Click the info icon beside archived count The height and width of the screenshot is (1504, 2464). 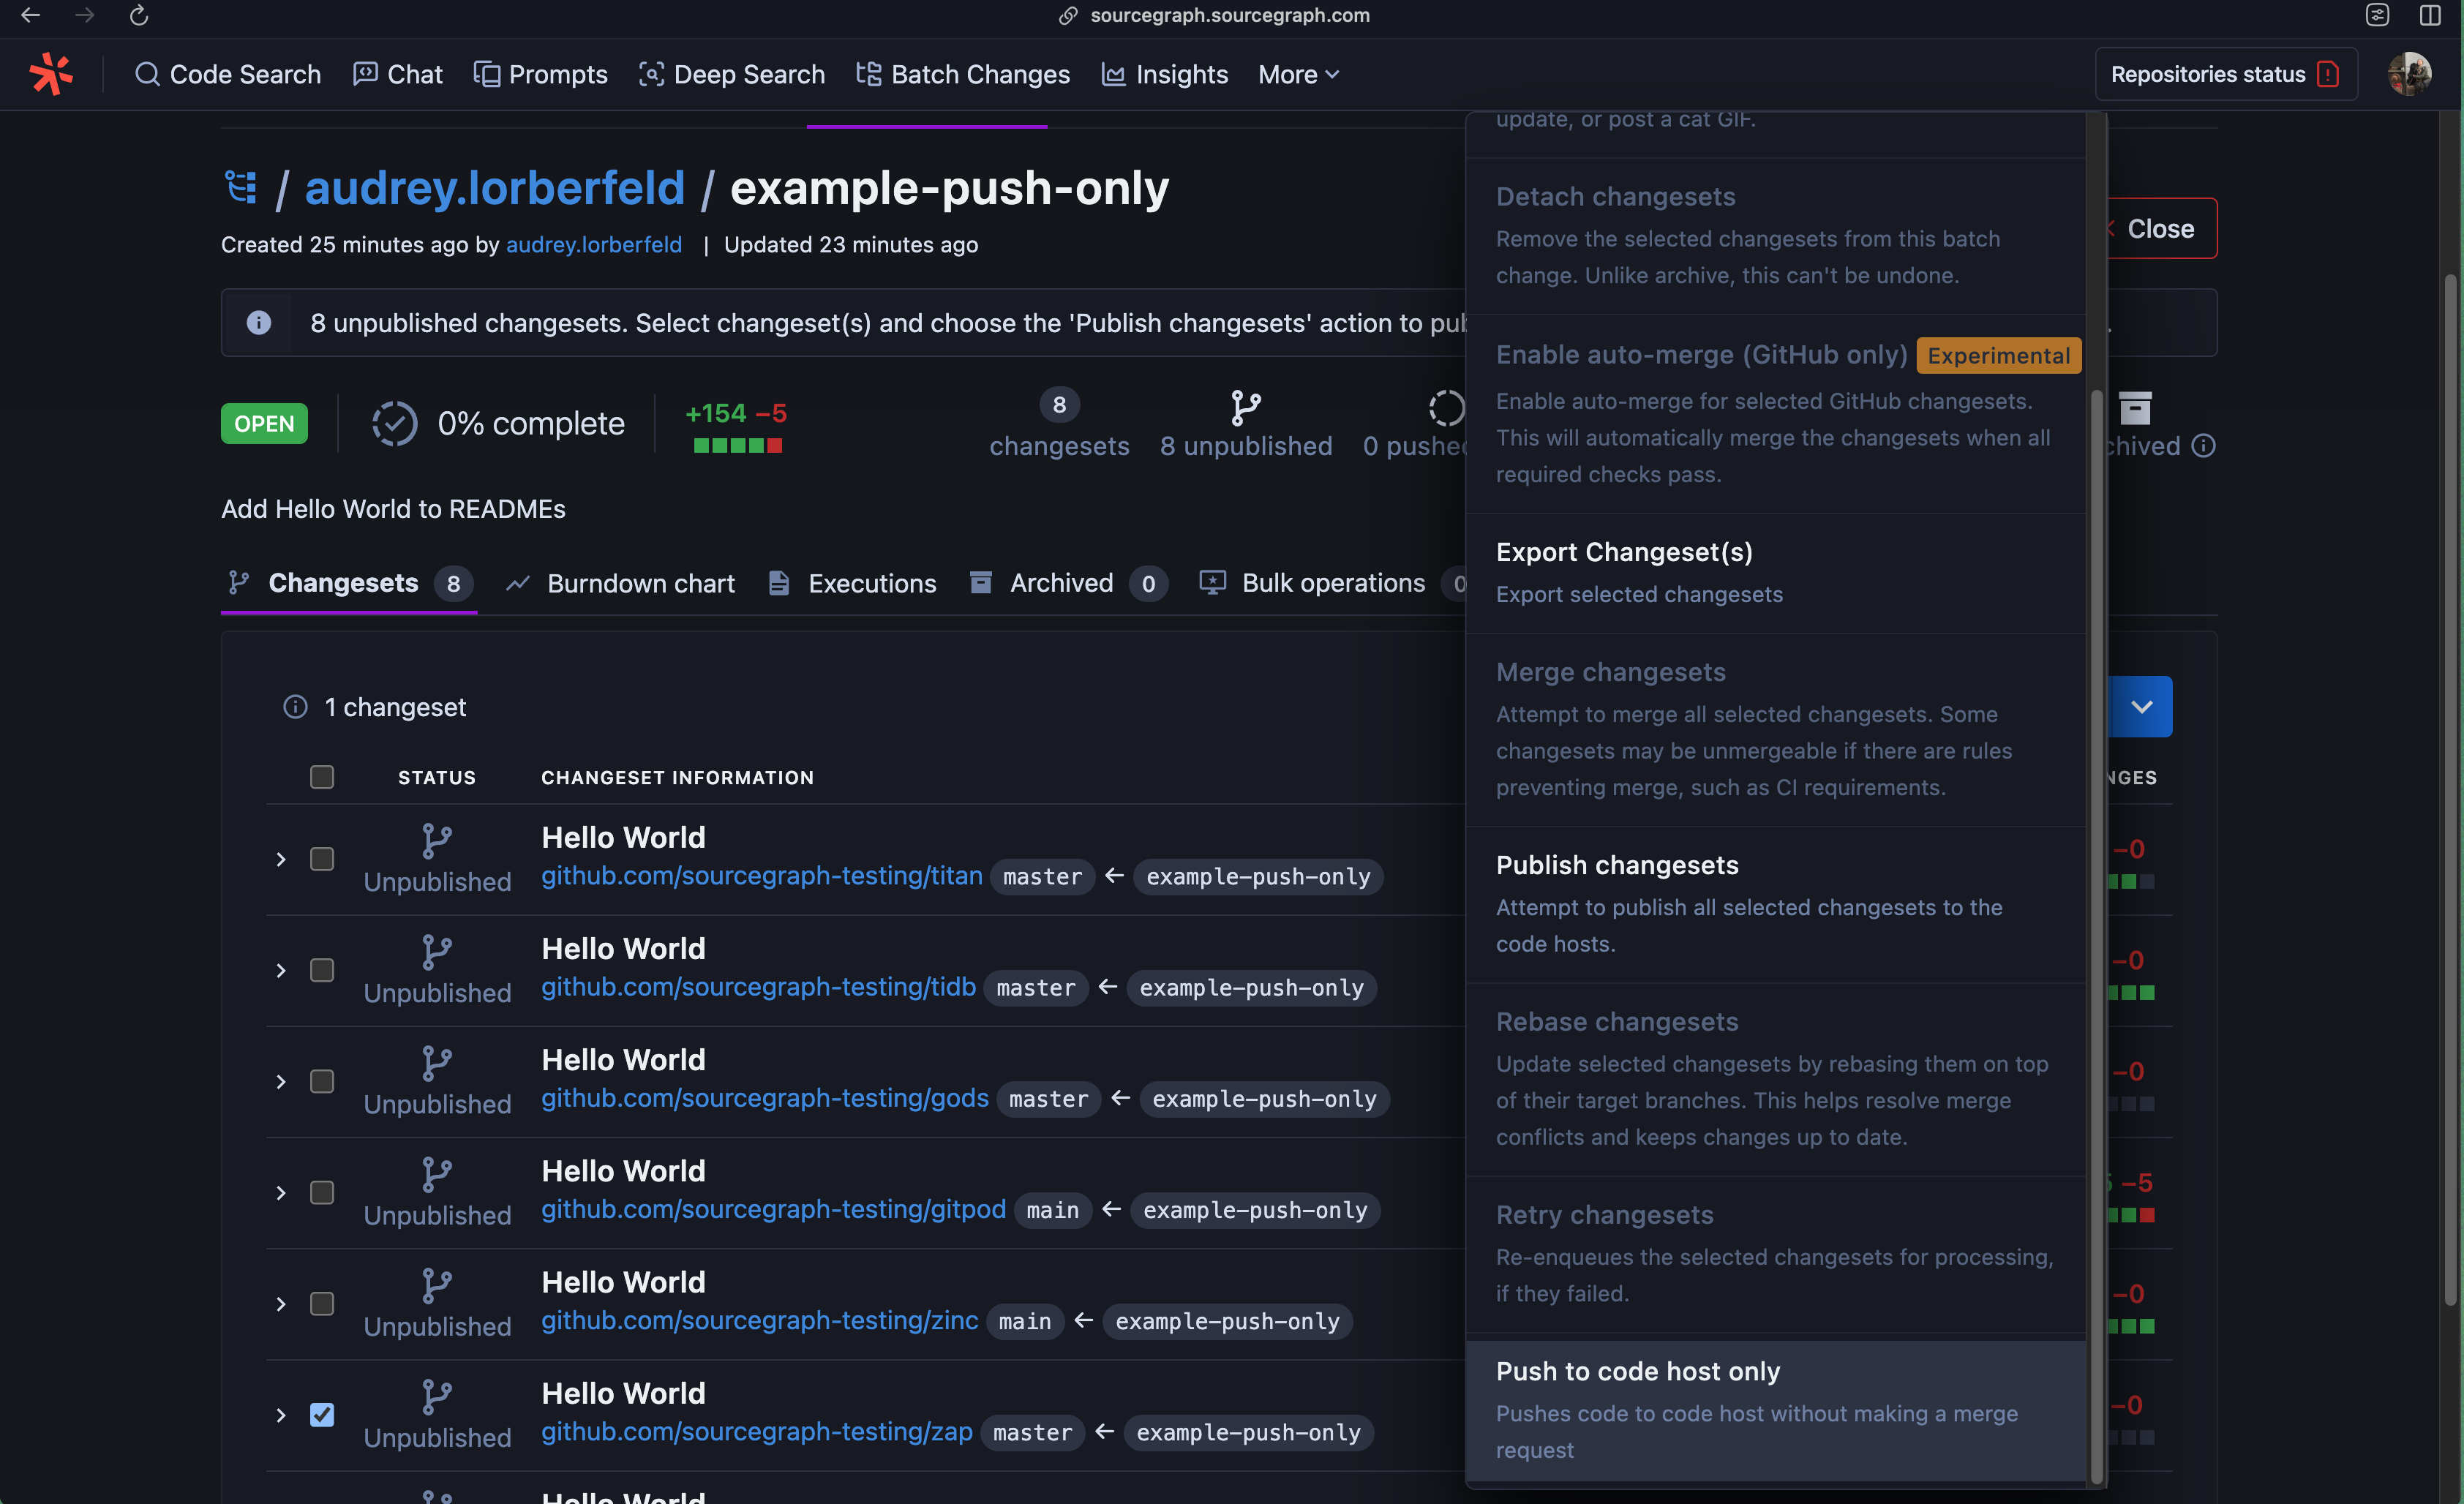tap(2203, 446)
